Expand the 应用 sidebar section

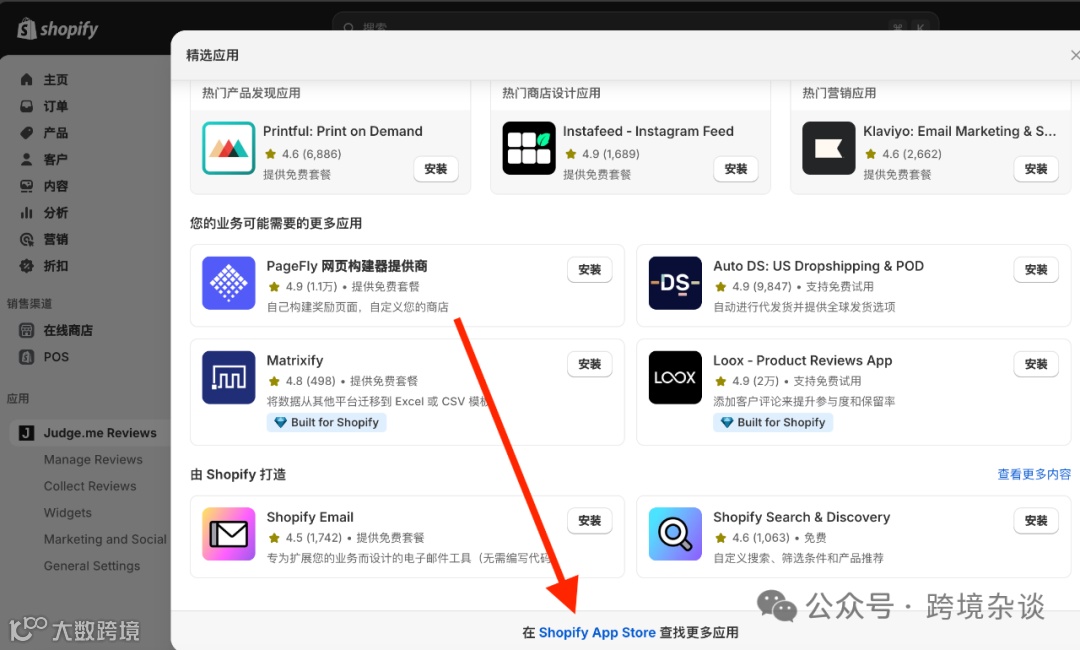coord(18,399)
